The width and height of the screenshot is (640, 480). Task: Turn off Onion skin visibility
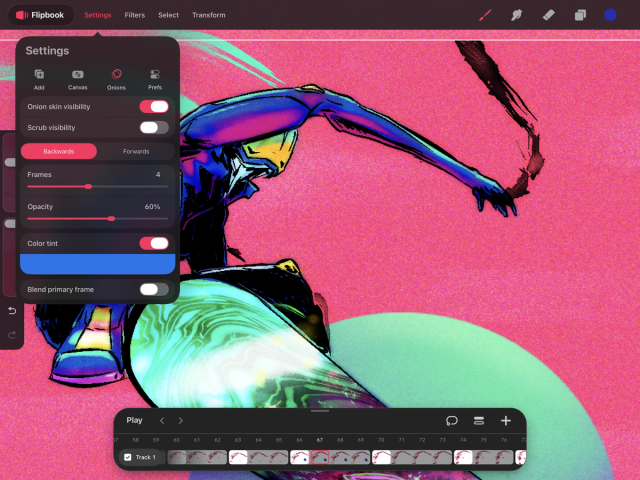(154, 107)
